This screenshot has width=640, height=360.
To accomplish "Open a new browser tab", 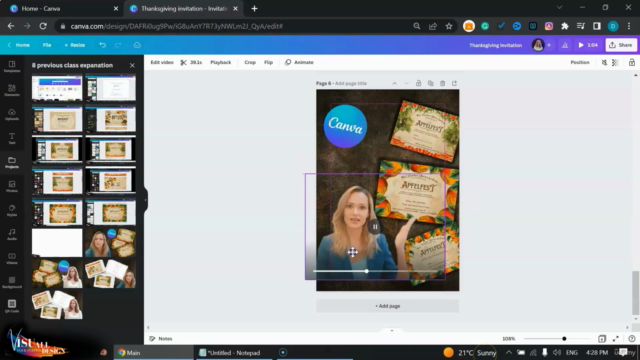I will [254, 9].
